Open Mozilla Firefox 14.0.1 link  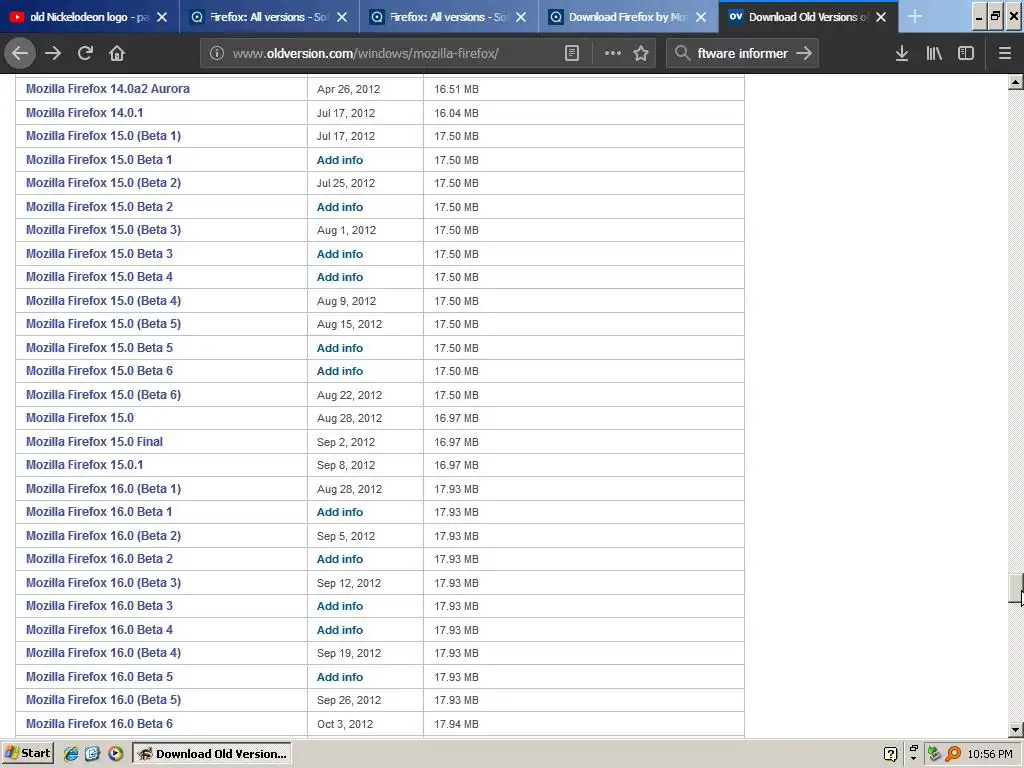pos(84,112)
